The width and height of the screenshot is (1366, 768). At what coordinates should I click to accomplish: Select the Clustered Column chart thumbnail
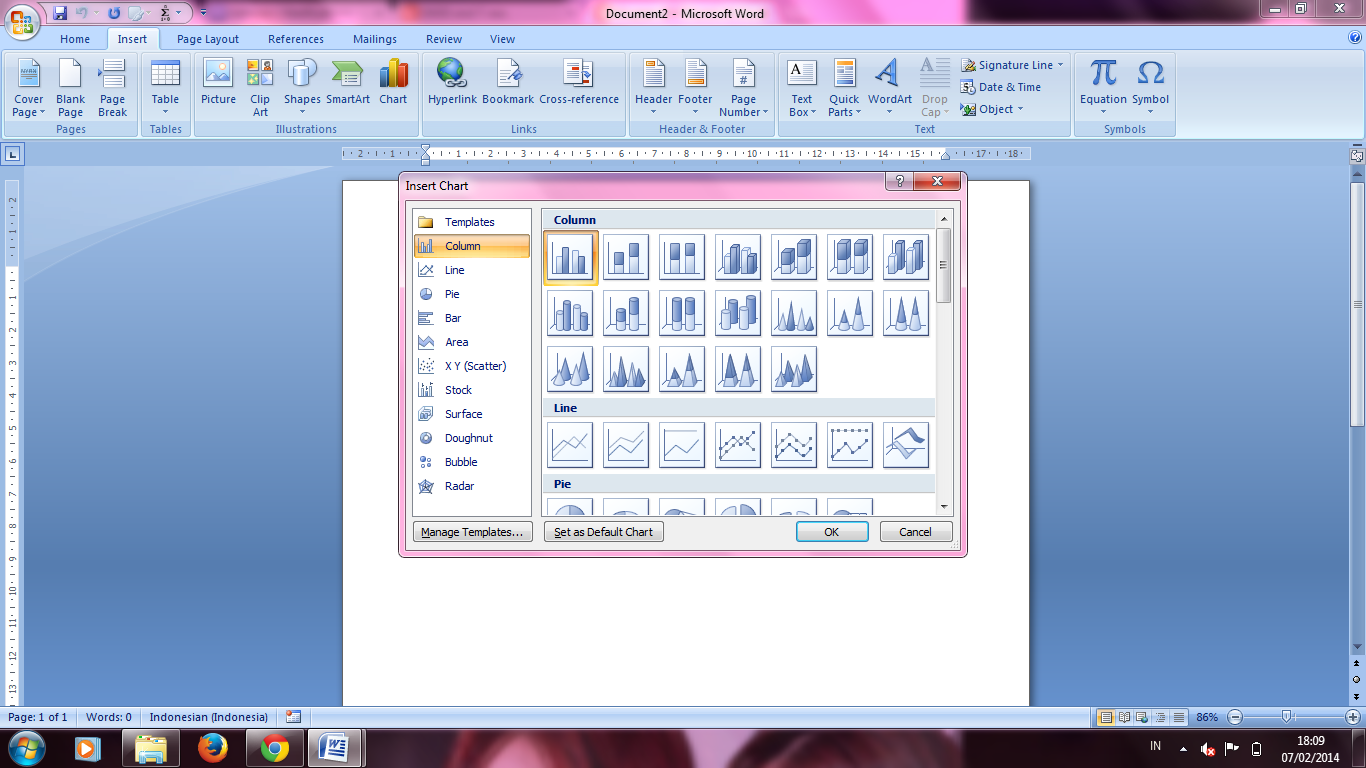coord(571,257)
